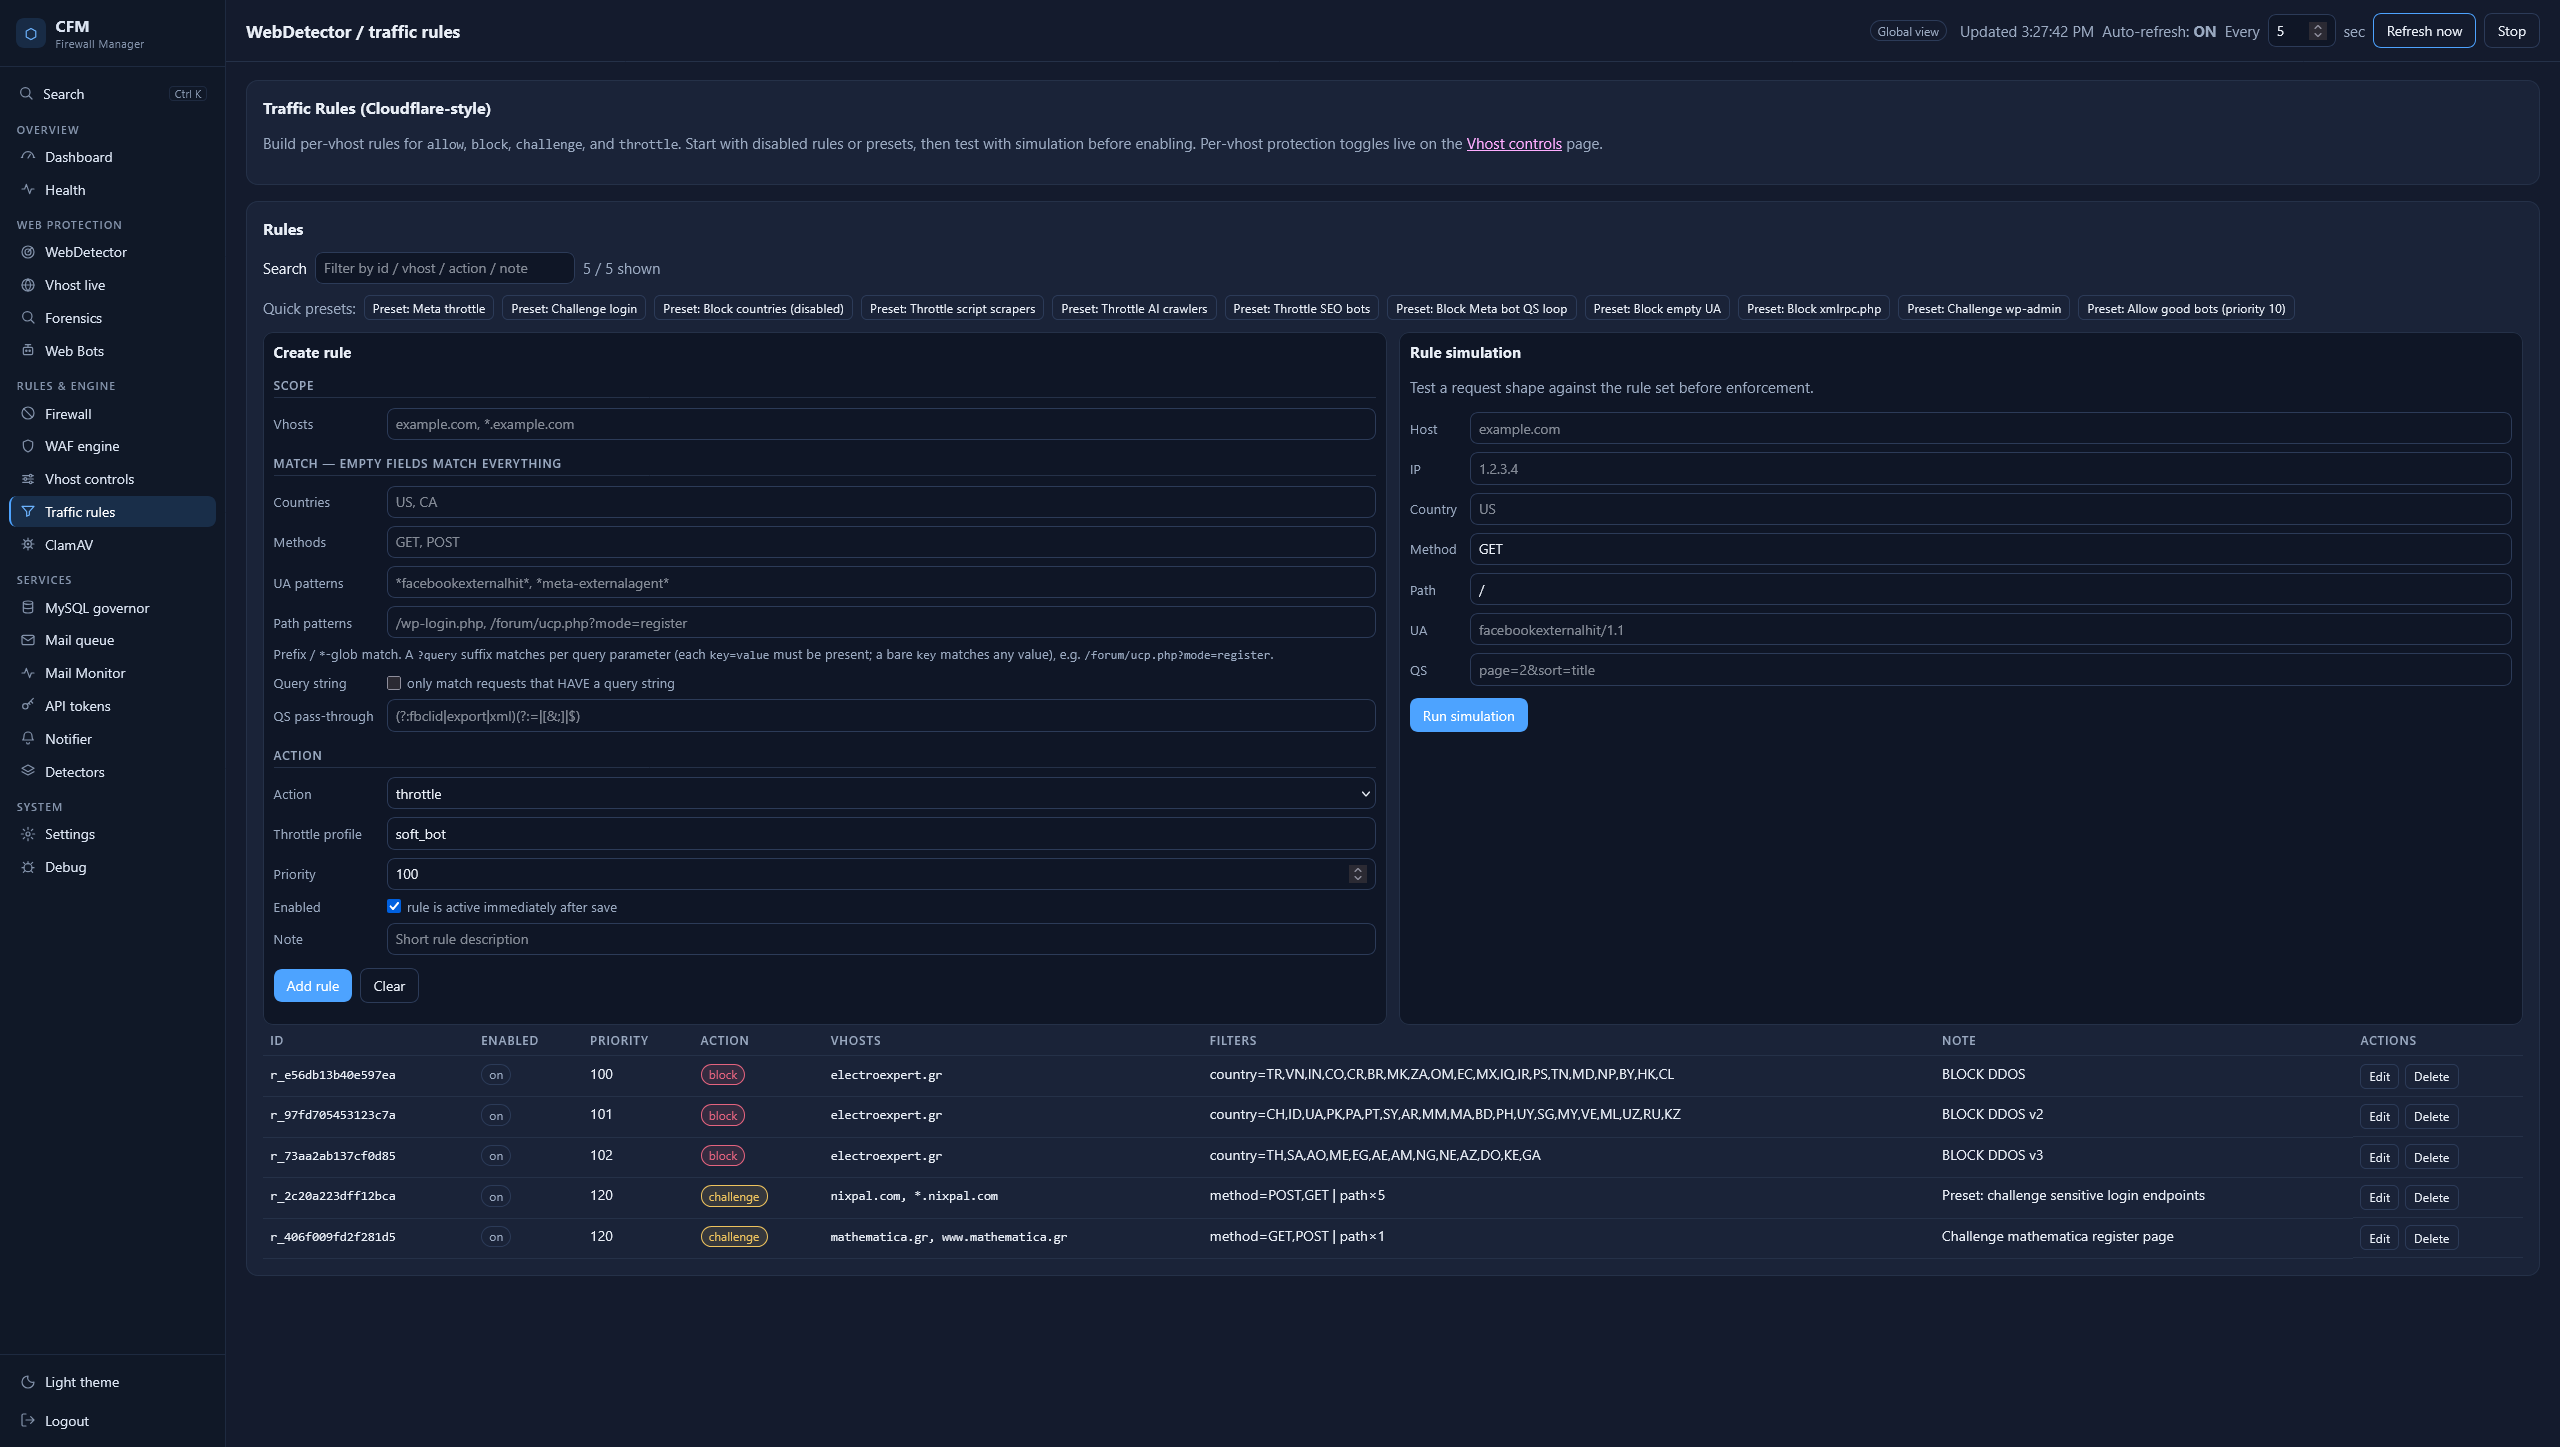Go to Vhost live page
Screen dimensions: 2560x1447
click(x=112, y=285)
